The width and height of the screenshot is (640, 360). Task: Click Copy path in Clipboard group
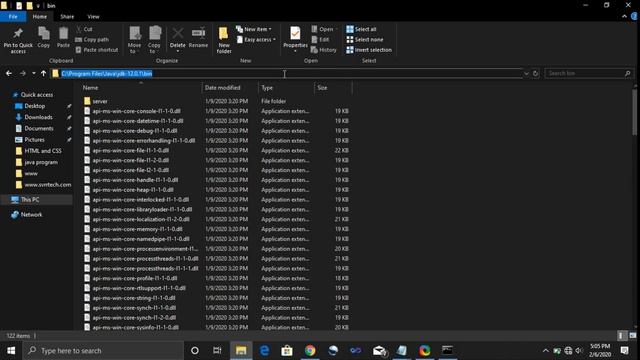pos(92,40)
